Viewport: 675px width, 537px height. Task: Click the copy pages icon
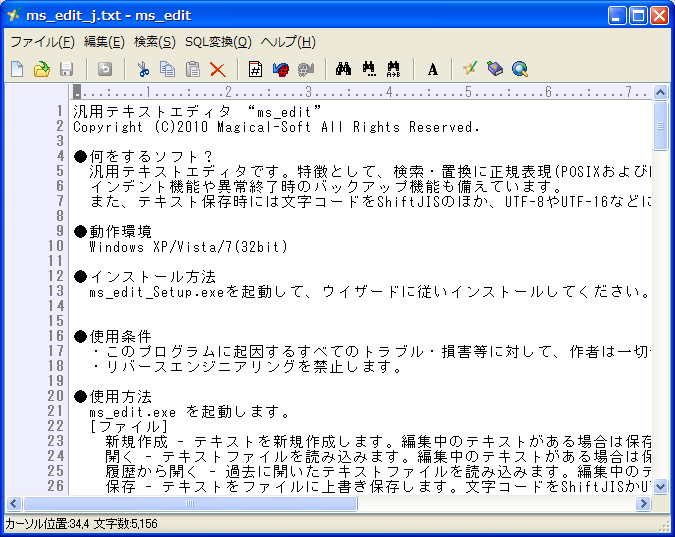coord(167,69)
